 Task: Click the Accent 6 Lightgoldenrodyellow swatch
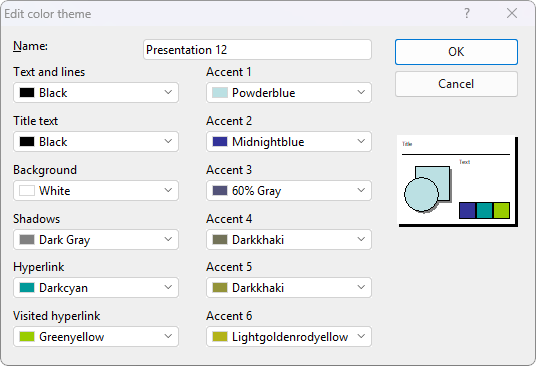pos(220,337)
